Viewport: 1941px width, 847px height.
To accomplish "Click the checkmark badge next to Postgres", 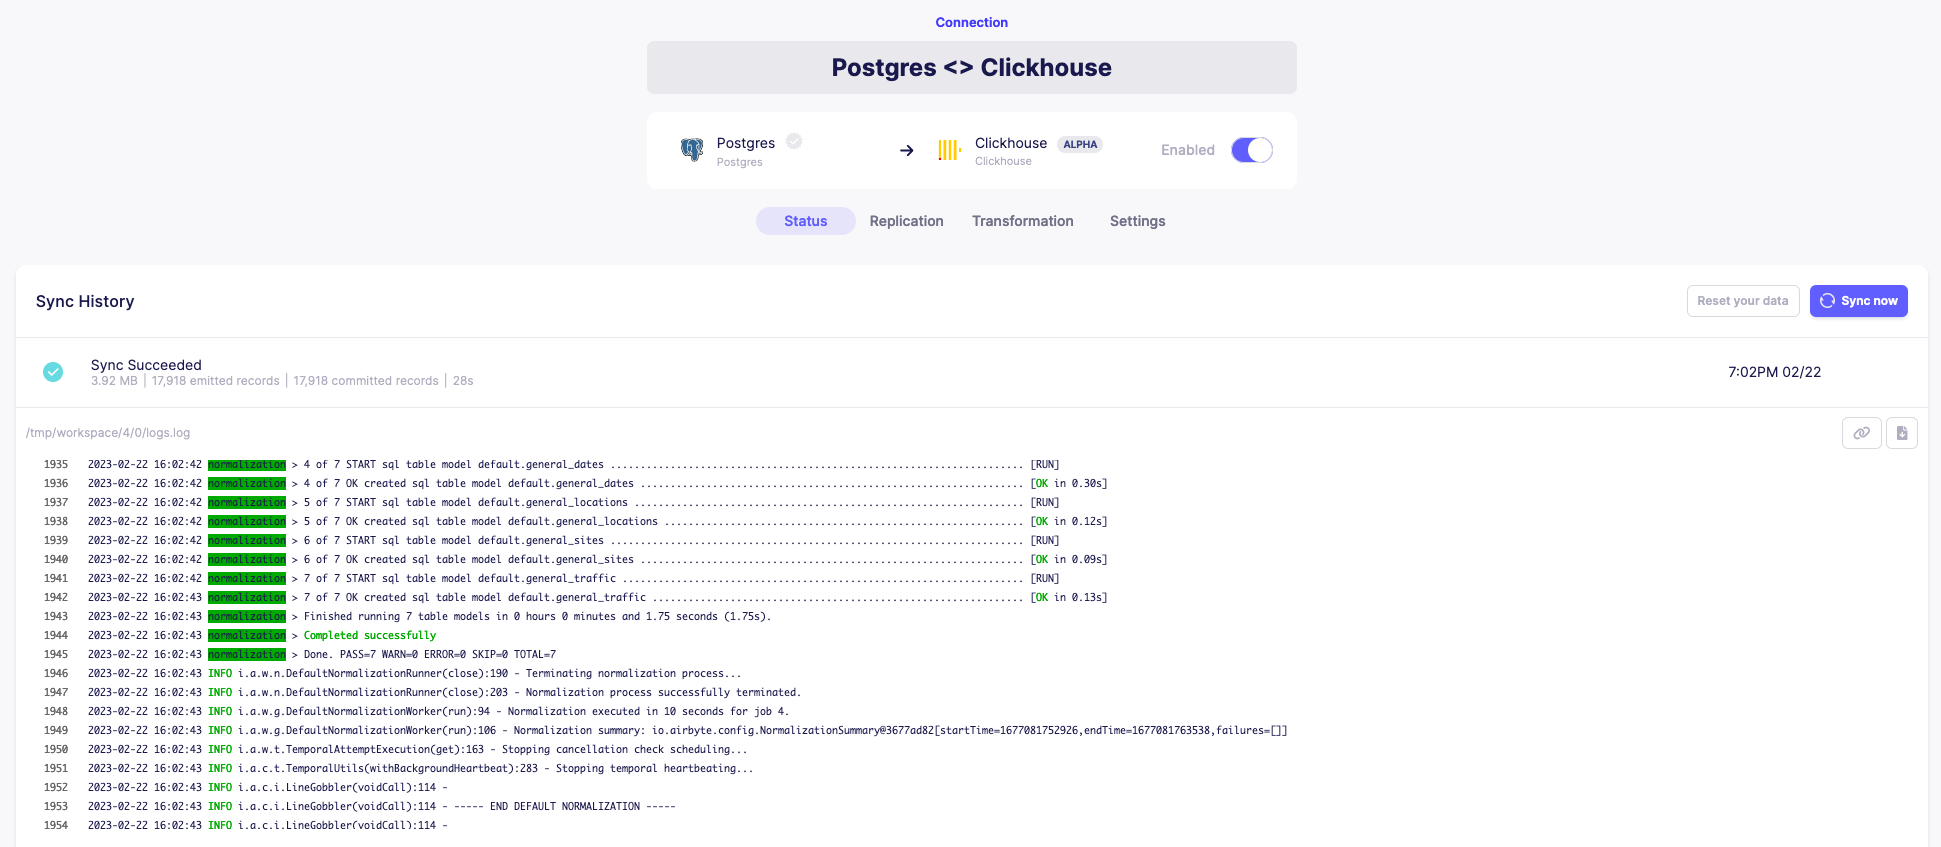I will coord(794,141).
